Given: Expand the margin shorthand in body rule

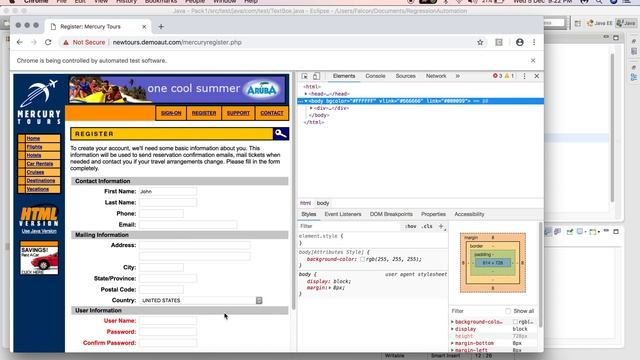Looking at the screenshot, I should (x=330, y=288).
